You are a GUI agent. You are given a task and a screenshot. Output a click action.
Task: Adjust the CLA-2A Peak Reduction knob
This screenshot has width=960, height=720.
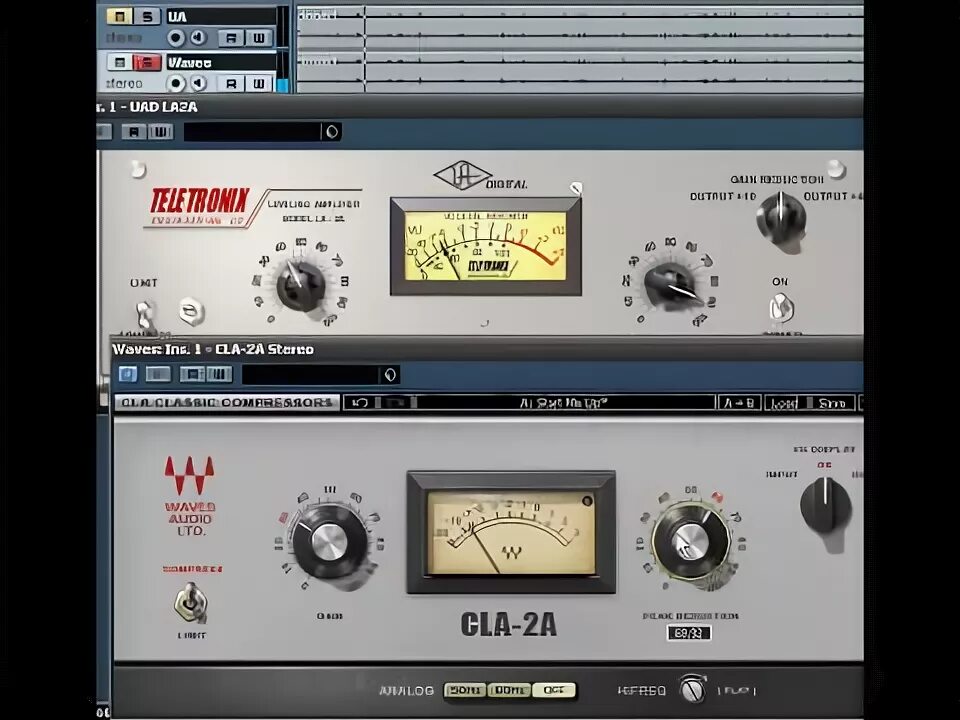tap(690, 542)
